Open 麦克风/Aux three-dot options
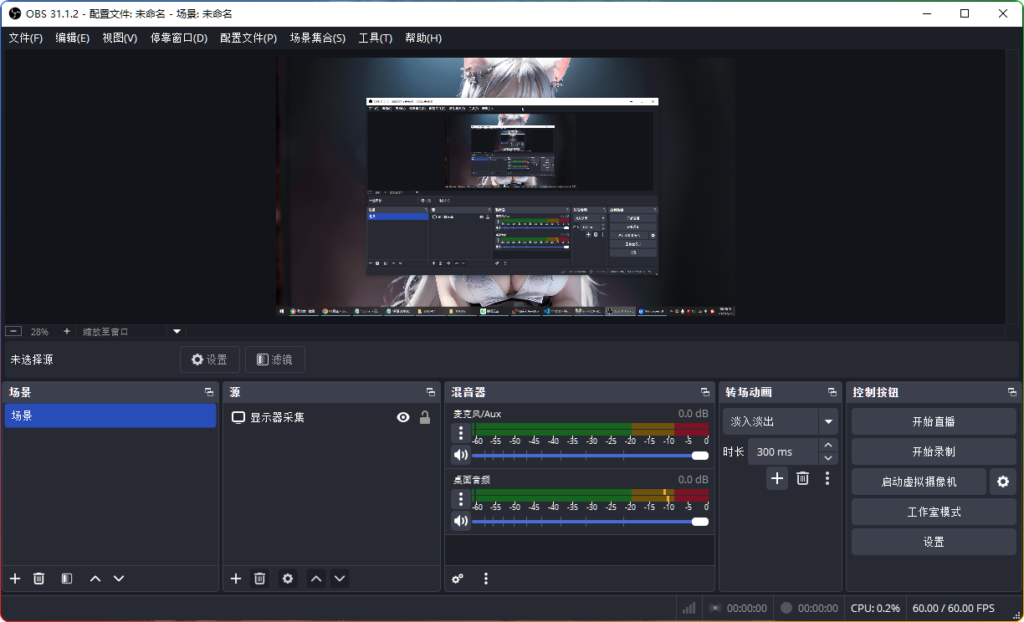The width and height of the screenshot is (1024, 622). pos(461,433)
